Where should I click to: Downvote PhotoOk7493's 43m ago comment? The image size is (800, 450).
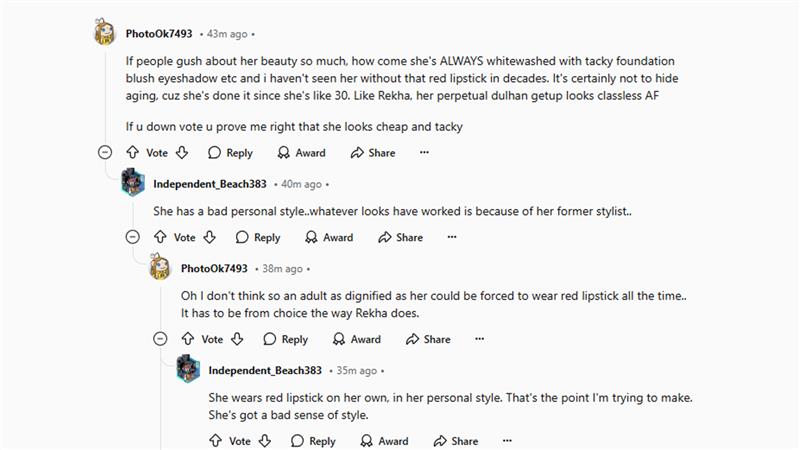pyautogui.click(x=182, y=152)
